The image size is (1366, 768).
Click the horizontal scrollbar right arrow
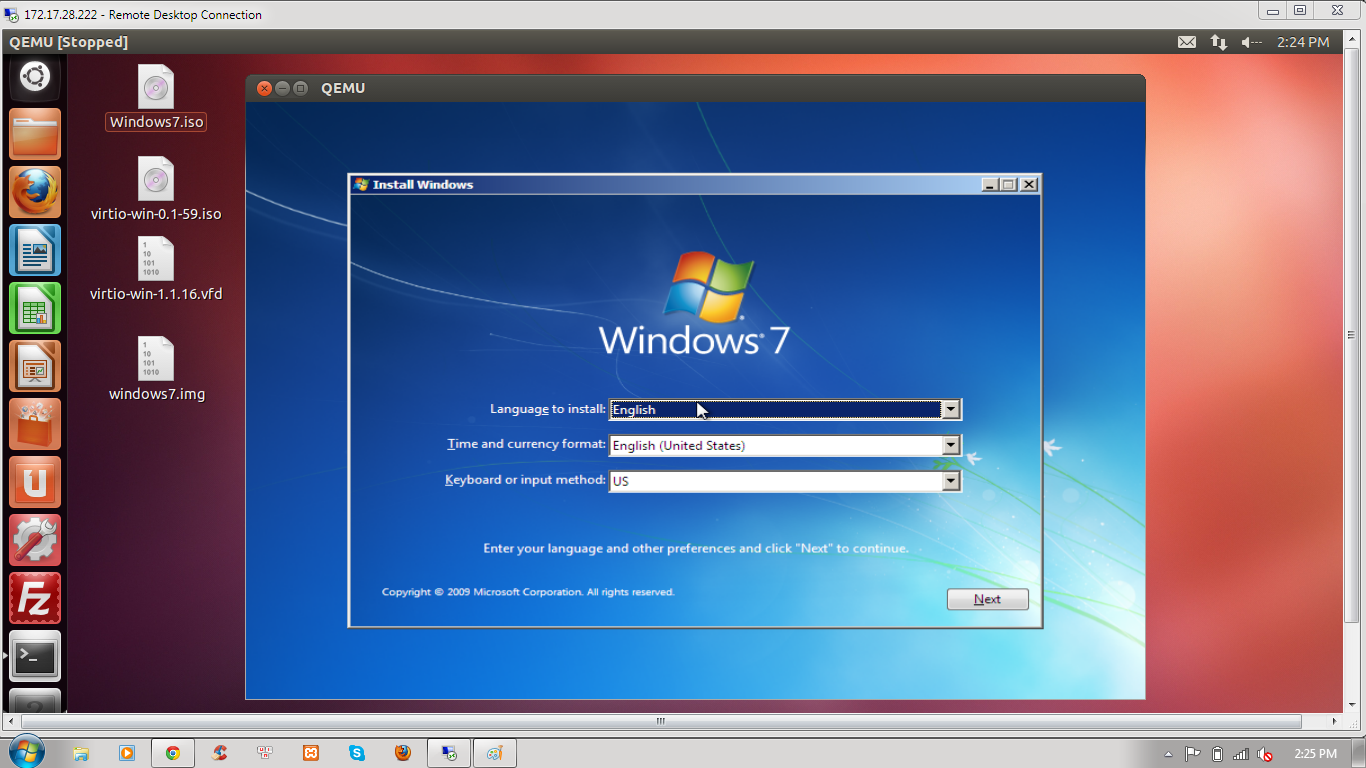coord(1335,721)
